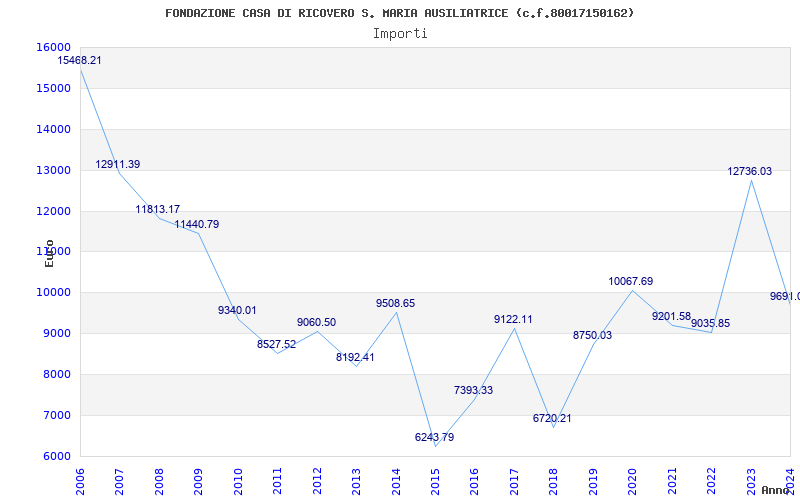Viewport: 800px width, 500px height.
Task: Click the 12911.39 data label
Action: pos(118,164)
